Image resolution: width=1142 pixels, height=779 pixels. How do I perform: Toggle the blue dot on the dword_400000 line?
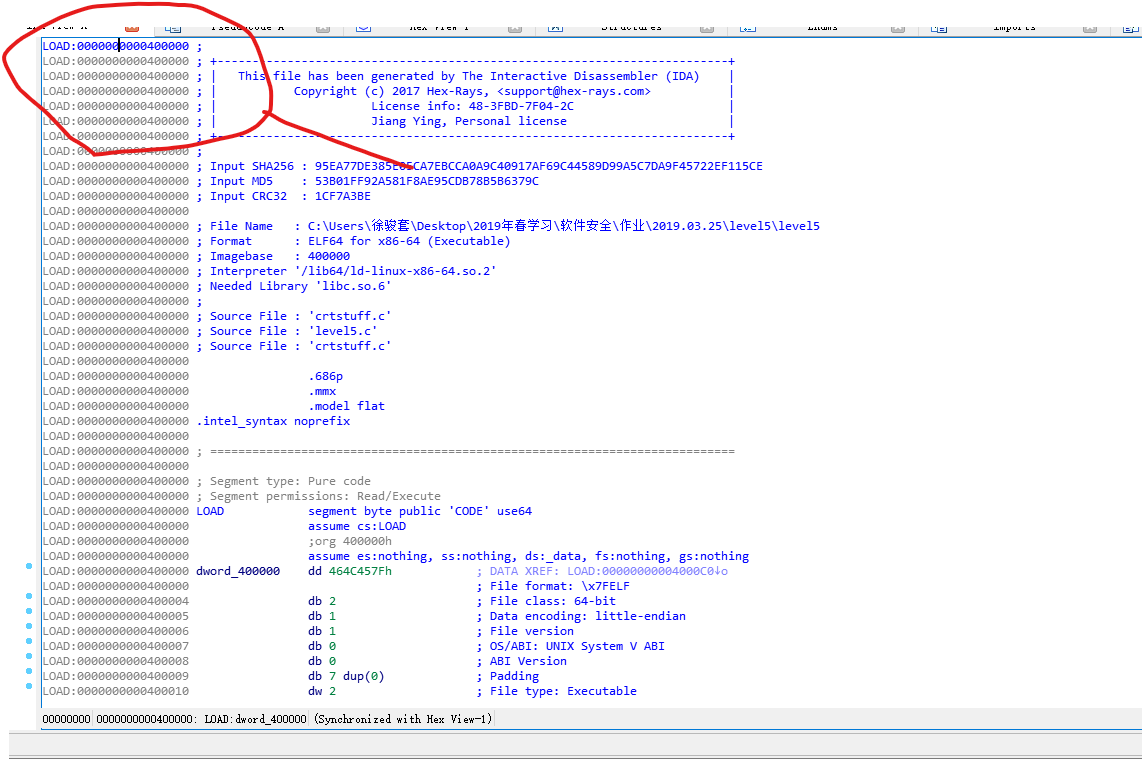click(x=28, y=568)
